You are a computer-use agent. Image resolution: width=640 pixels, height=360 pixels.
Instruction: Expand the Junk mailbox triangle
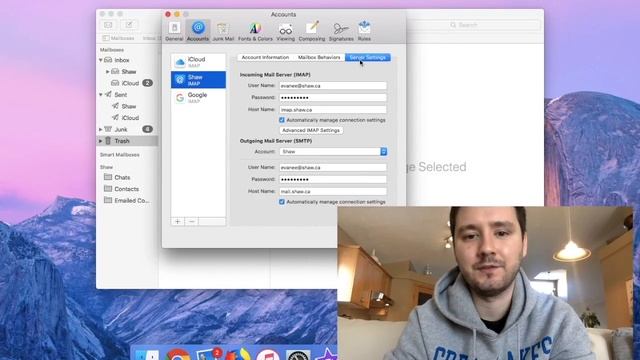click(x=101, y=129)
